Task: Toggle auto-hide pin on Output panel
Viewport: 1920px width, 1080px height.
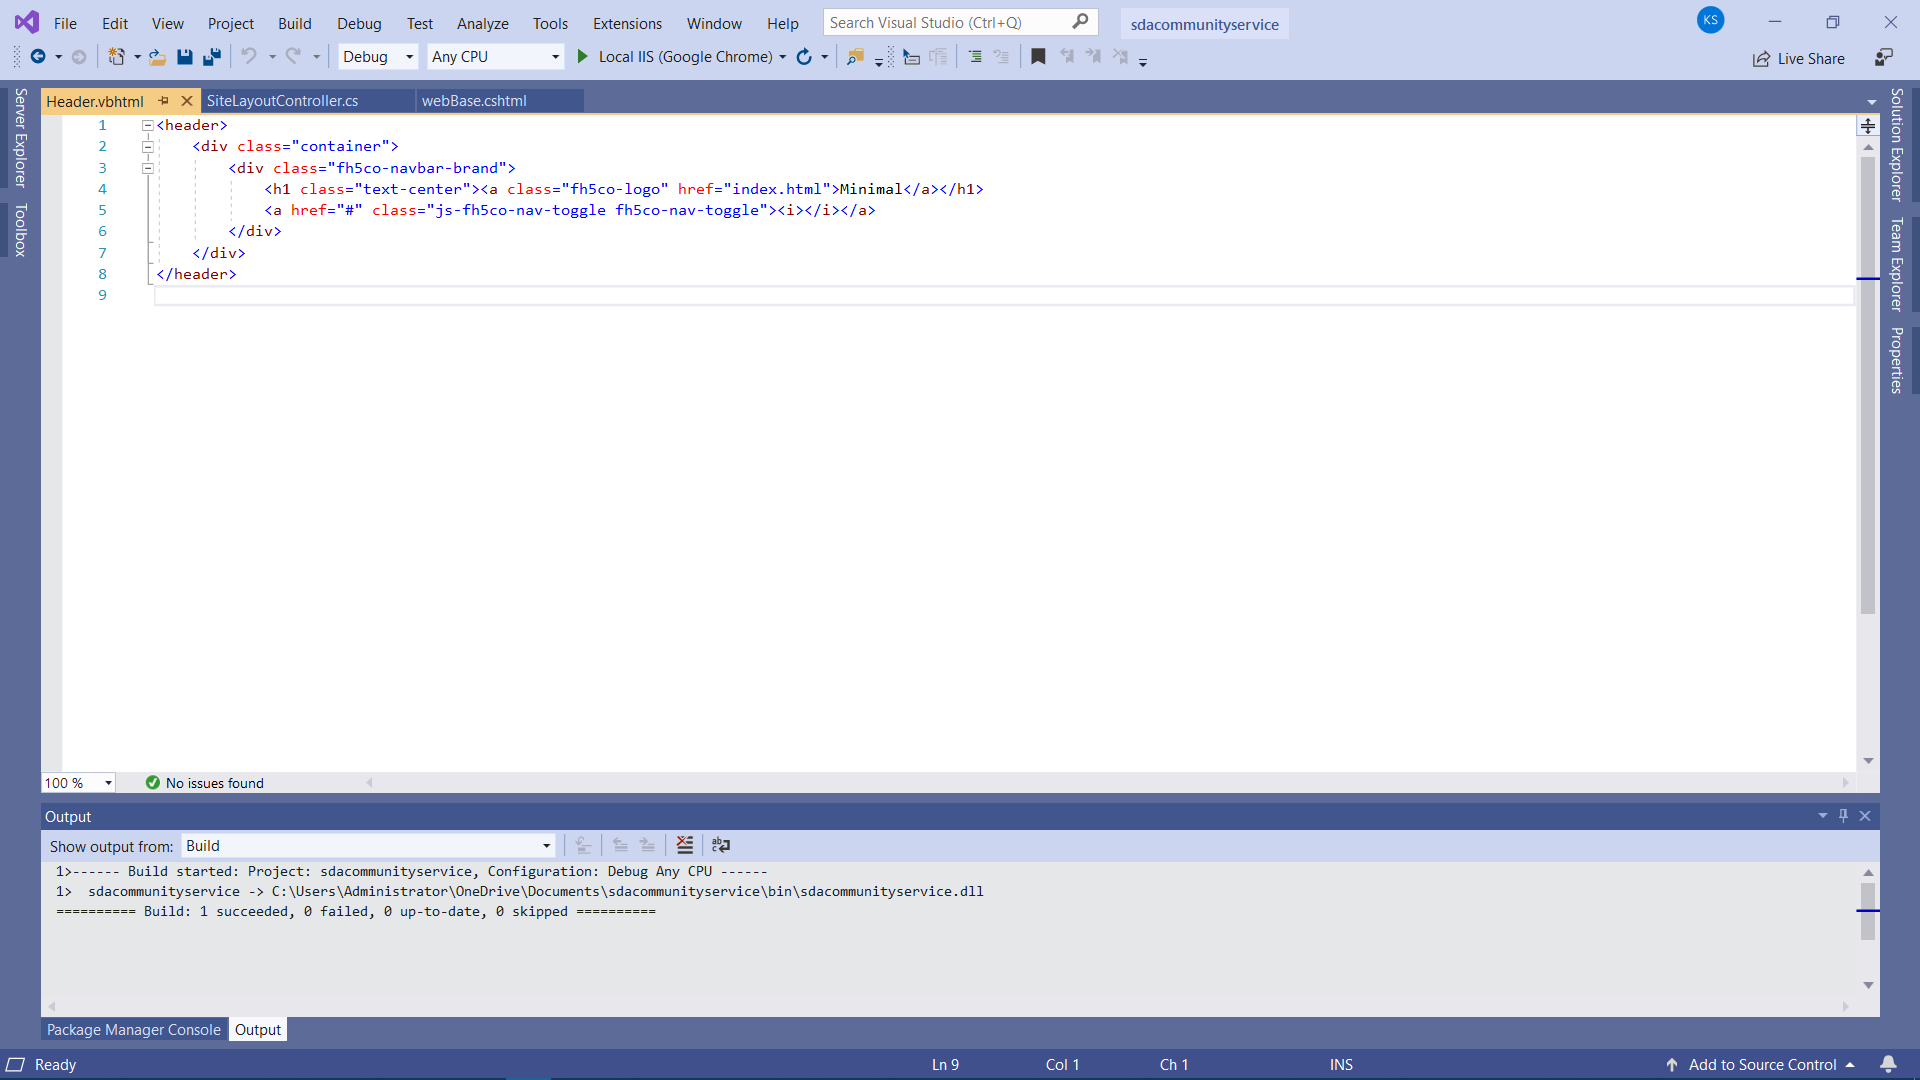Action: (1844, 816)
